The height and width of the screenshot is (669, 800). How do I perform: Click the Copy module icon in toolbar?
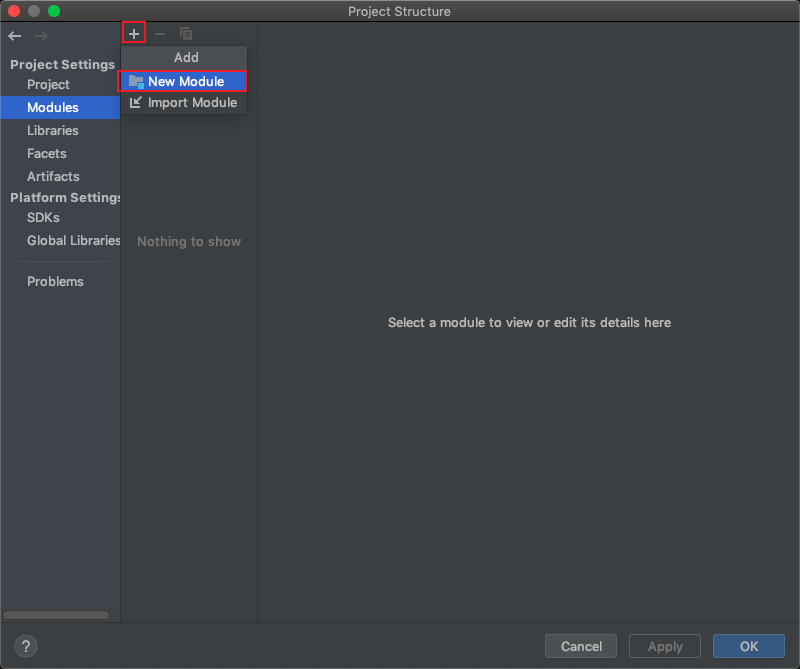click(x=186, y=34)
